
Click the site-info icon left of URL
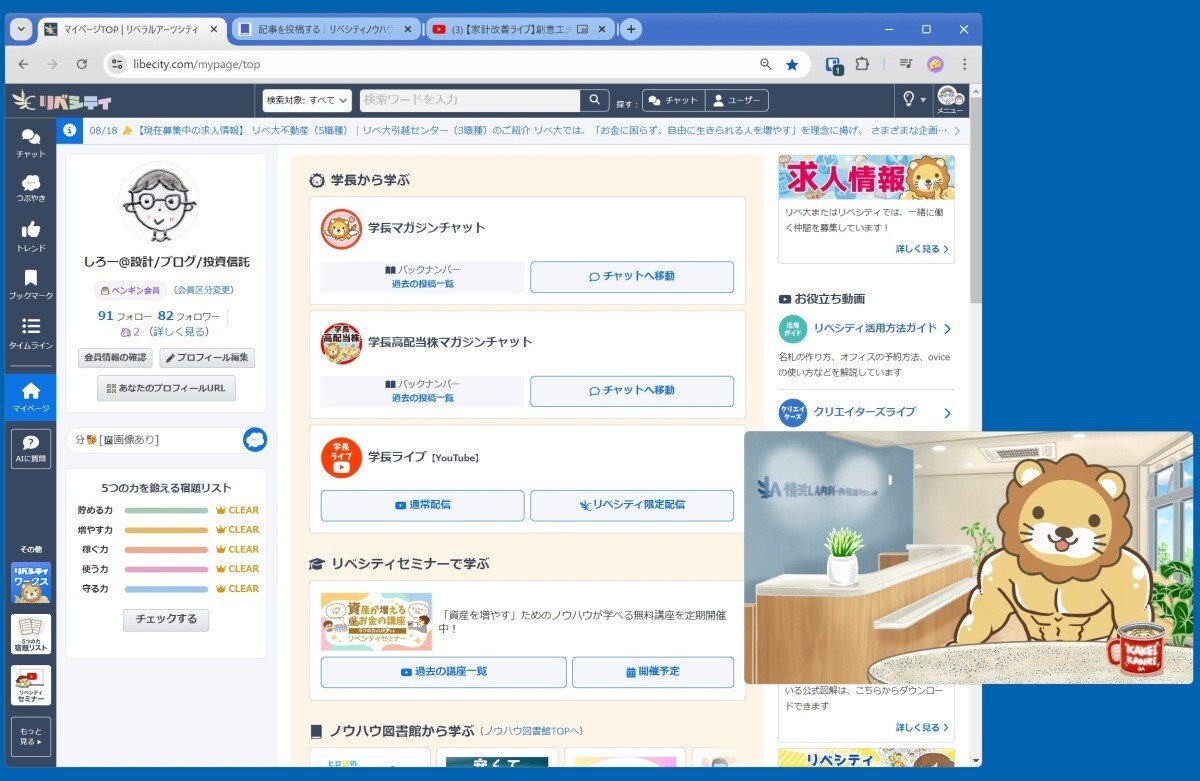[115, 64]
